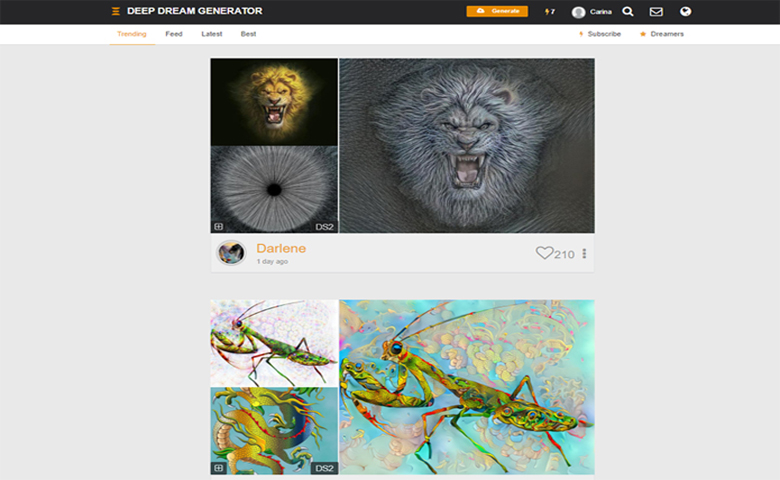Open the Subscribe link
This screenshot has height=480, width=780.
600,34
